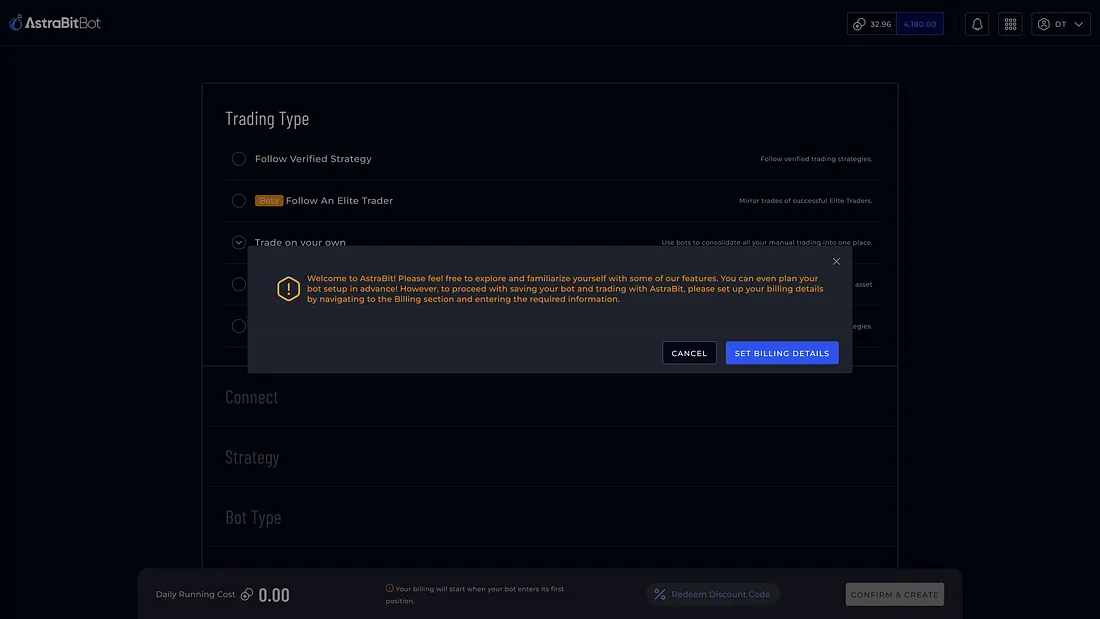
Task: Open the apps grid menu
Action: click(x=1010, y=24)
